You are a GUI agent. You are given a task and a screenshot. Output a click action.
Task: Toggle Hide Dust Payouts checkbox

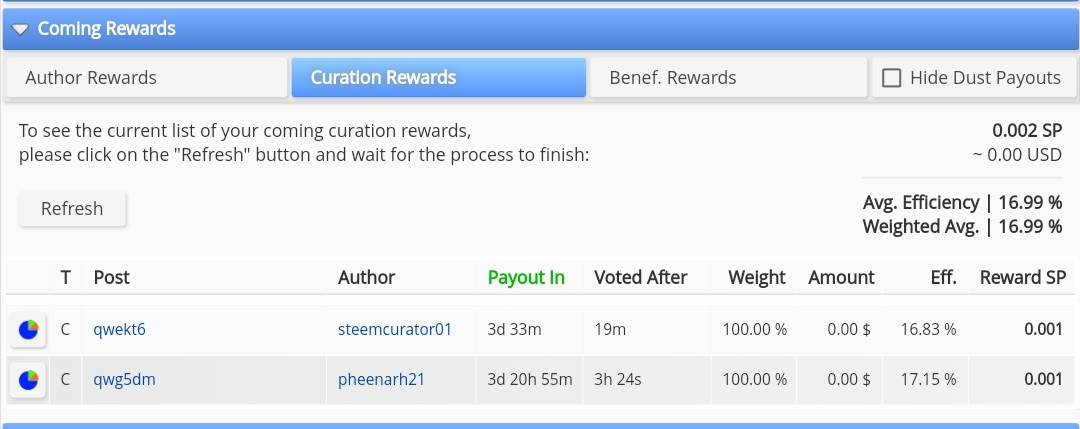(891, 78)
